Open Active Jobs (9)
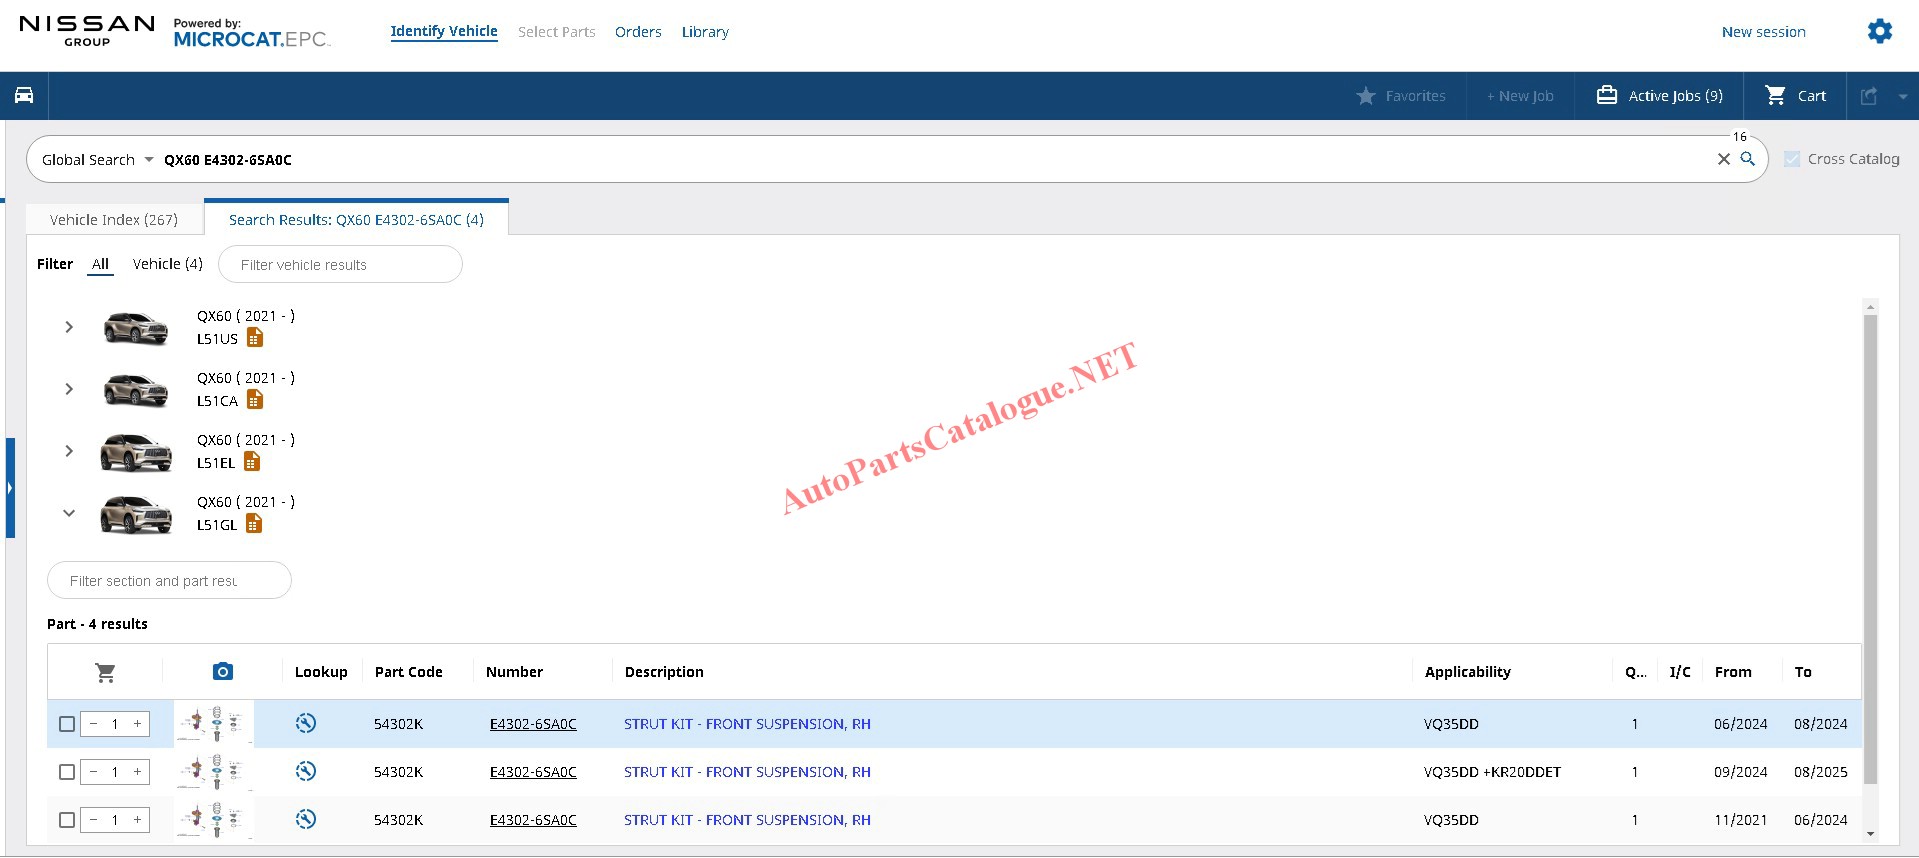The image size is (1919, 858). [x=1660, y=96]
